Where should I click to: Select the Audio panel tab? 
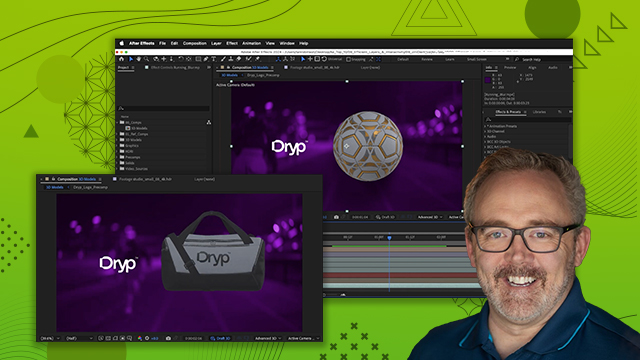(x=553, y=67)
